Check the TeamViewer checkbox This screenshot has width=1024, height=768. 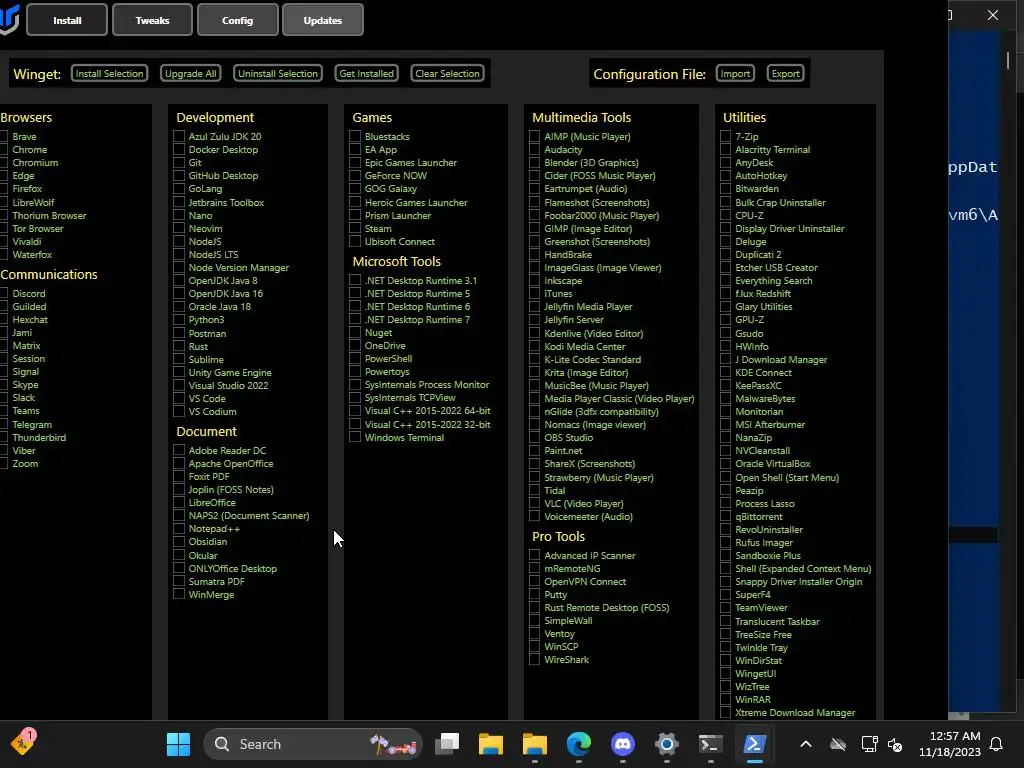click(x=726, y=607)
